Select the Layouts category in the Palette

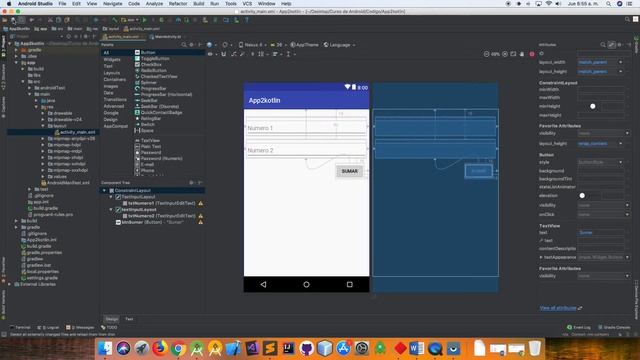tap(111, 73)
